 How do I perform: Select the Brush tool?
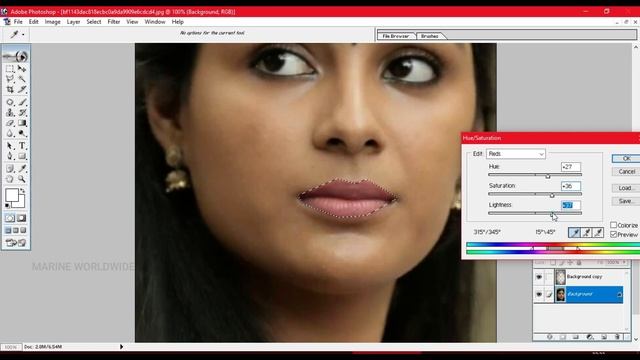click(x=22, y=102)
